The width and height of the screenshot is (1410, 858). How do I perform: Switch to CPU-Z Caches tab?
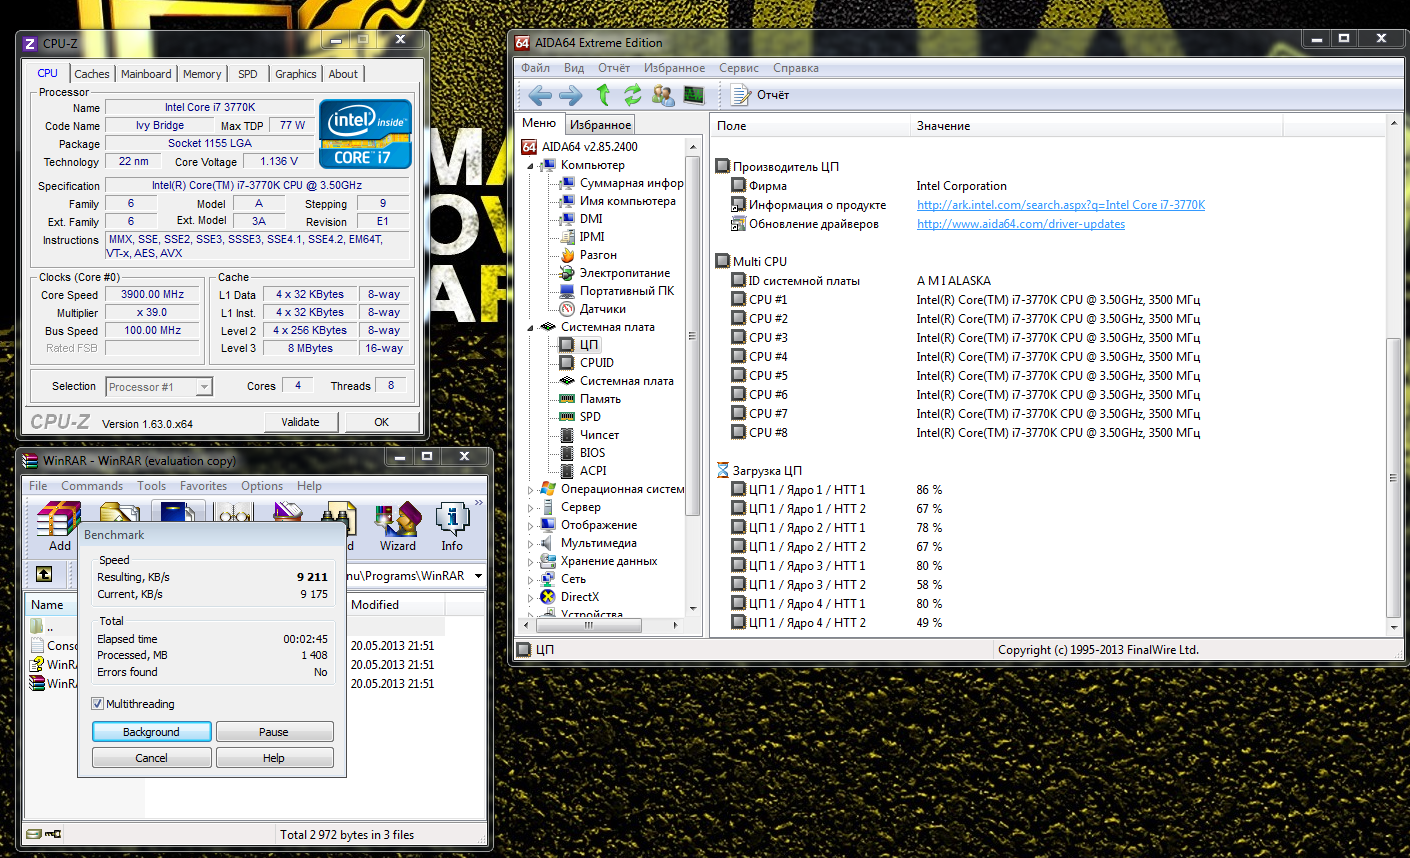[x=92, y=74]
